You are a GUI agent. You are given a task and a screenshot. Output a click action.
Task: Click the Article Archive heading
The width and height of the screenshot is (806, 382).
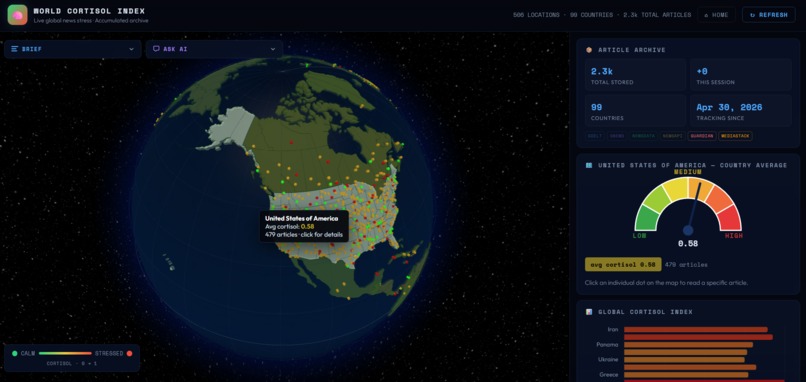click(x=632, y=50)
